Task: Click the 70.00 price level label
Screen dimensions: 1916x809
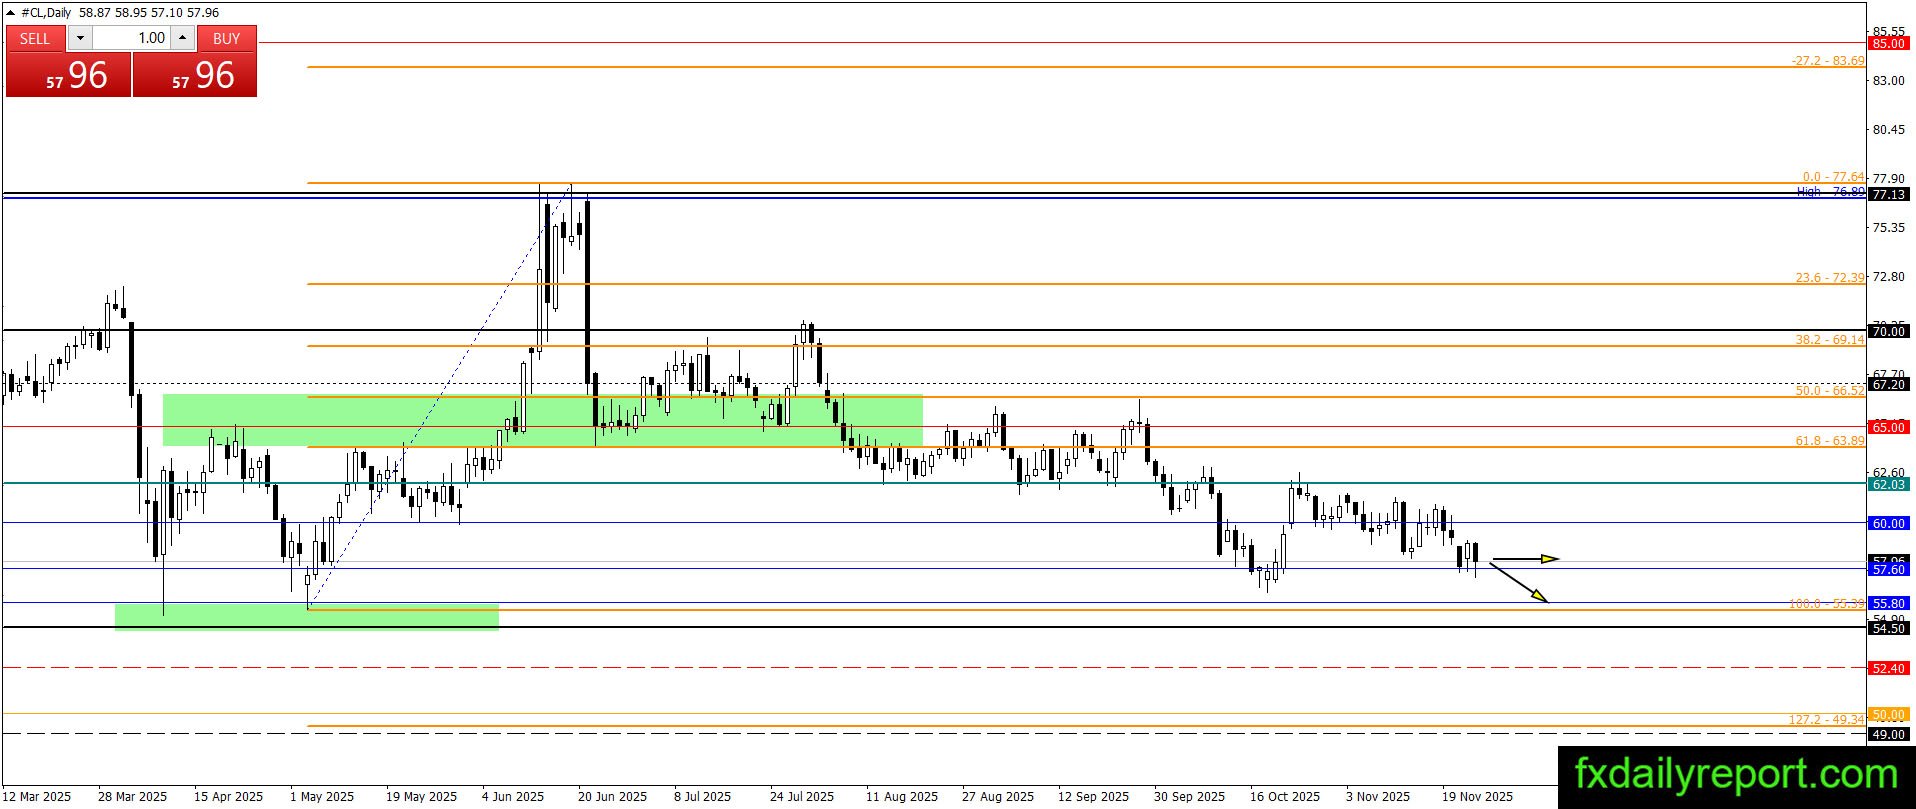Action: [x=1888, y=331]
